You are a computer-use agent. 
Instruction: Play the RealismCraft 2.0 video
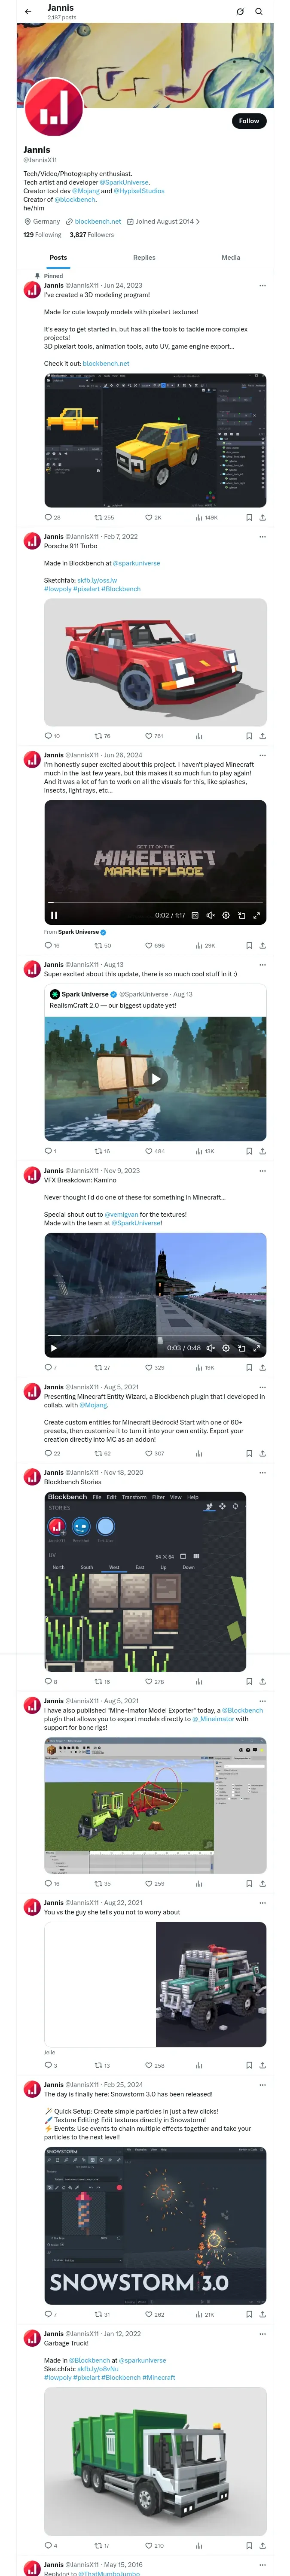155,1079
